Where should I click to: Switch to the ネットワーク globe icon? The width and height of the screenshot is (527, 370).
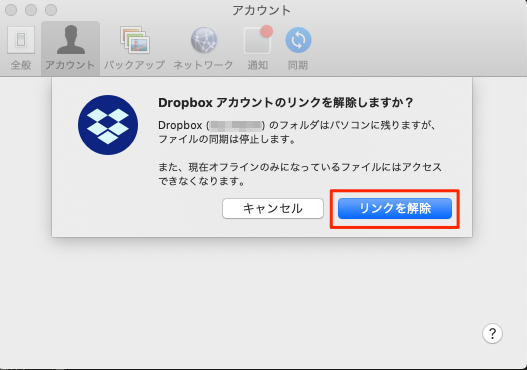coord(204,40)
